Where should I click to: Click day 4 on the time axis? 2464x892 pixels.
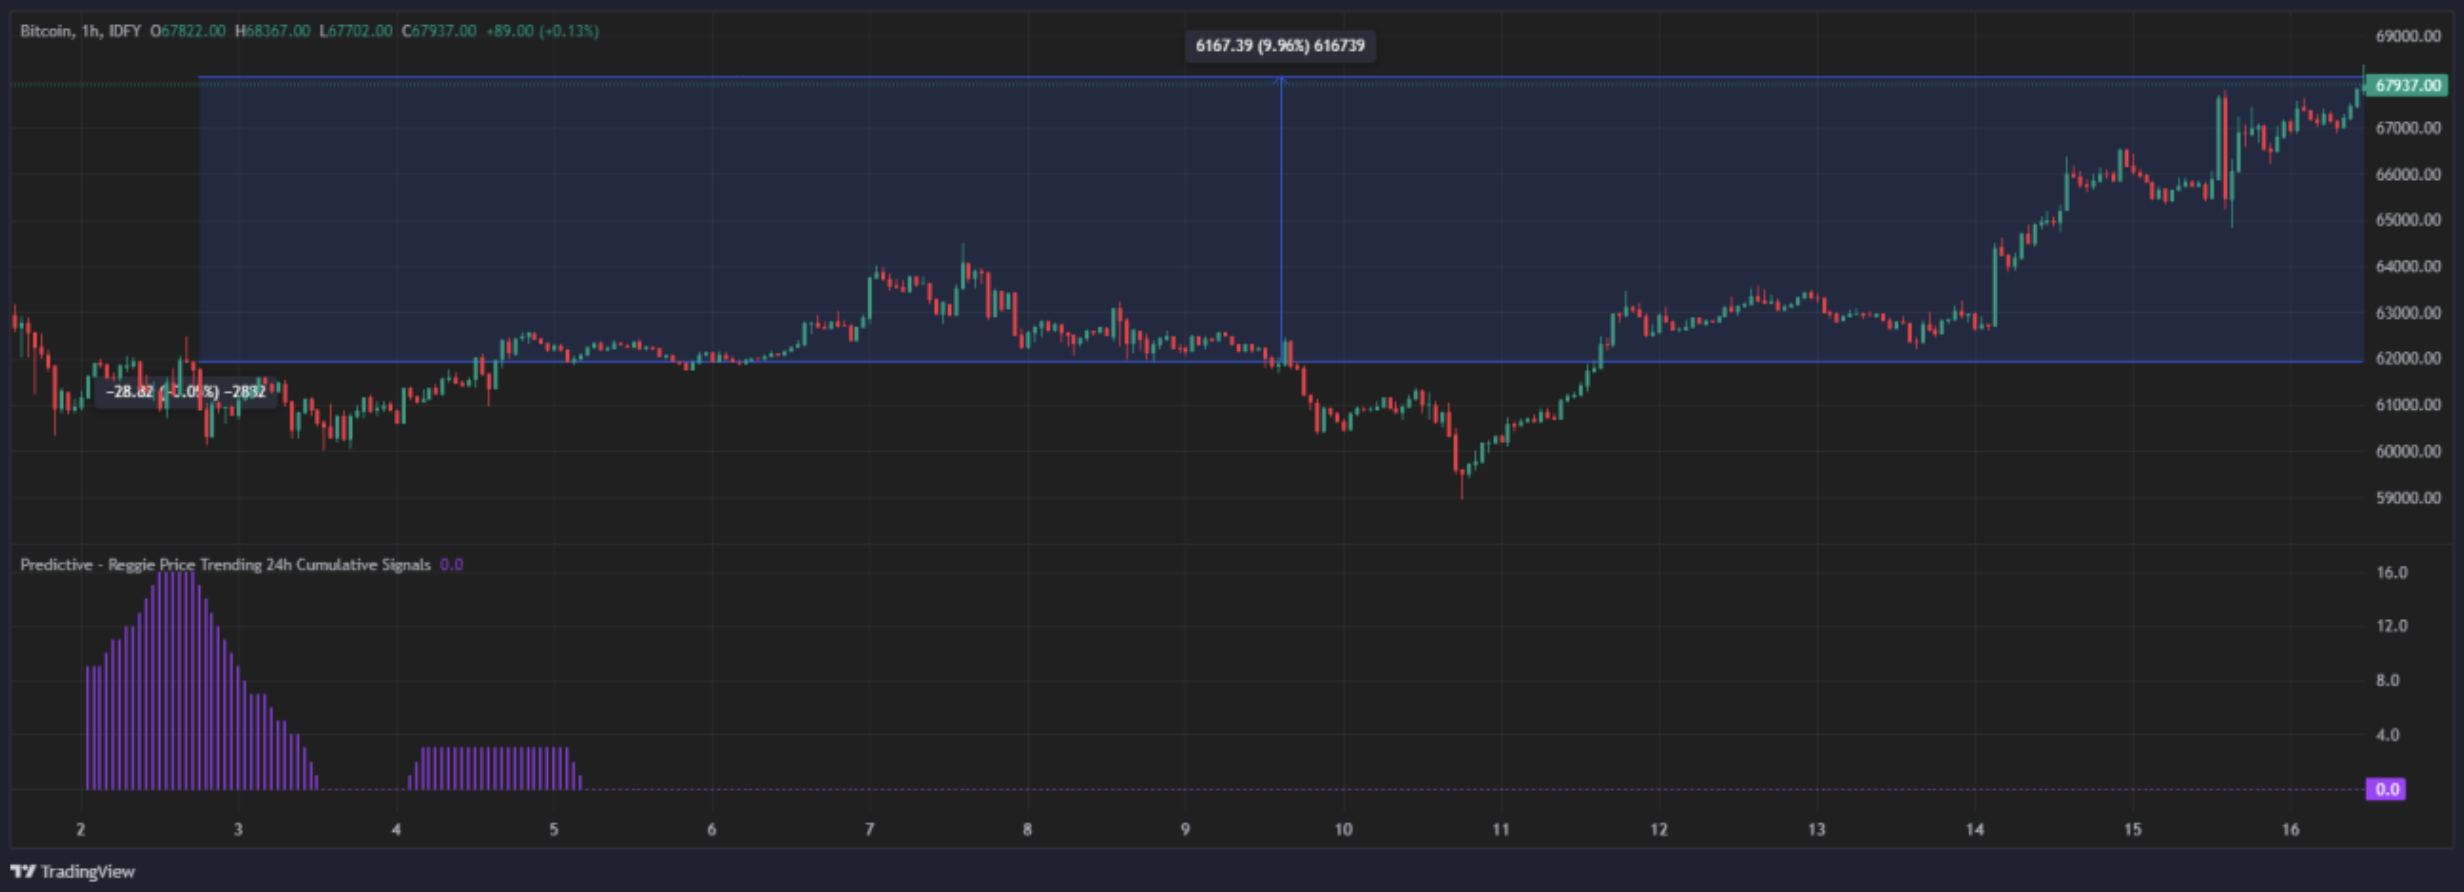click(396, 829)
